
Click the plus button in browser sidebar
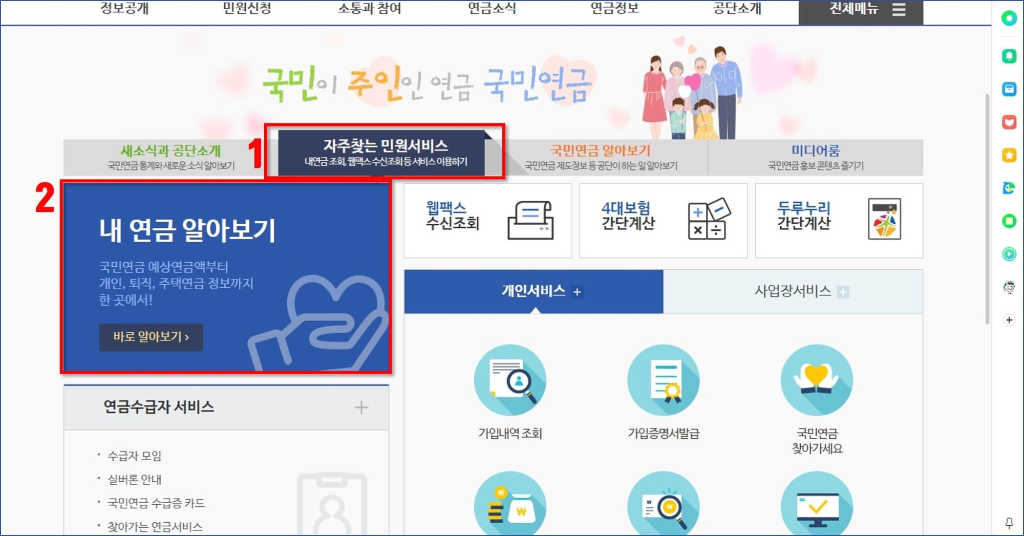click(1009, 320)
